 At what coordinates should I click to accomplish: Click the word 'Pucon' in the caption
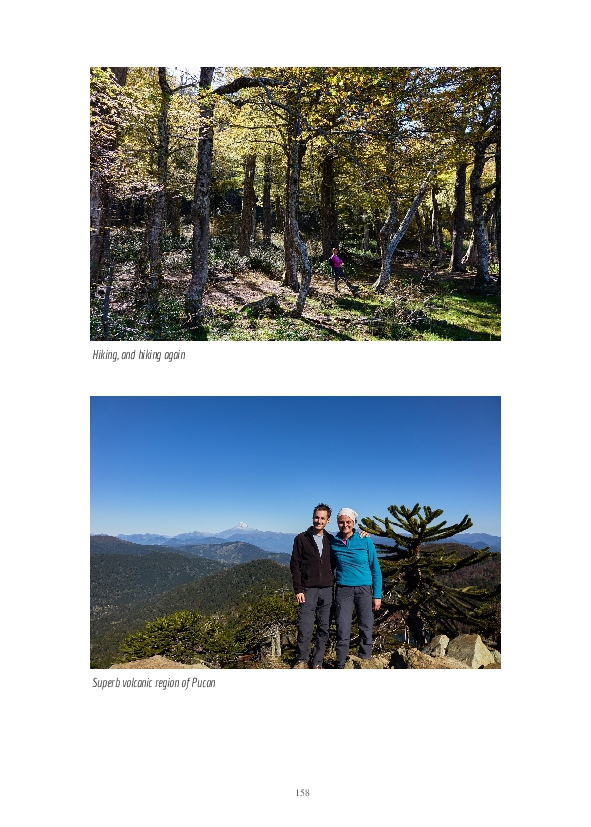tap(203, 683)
